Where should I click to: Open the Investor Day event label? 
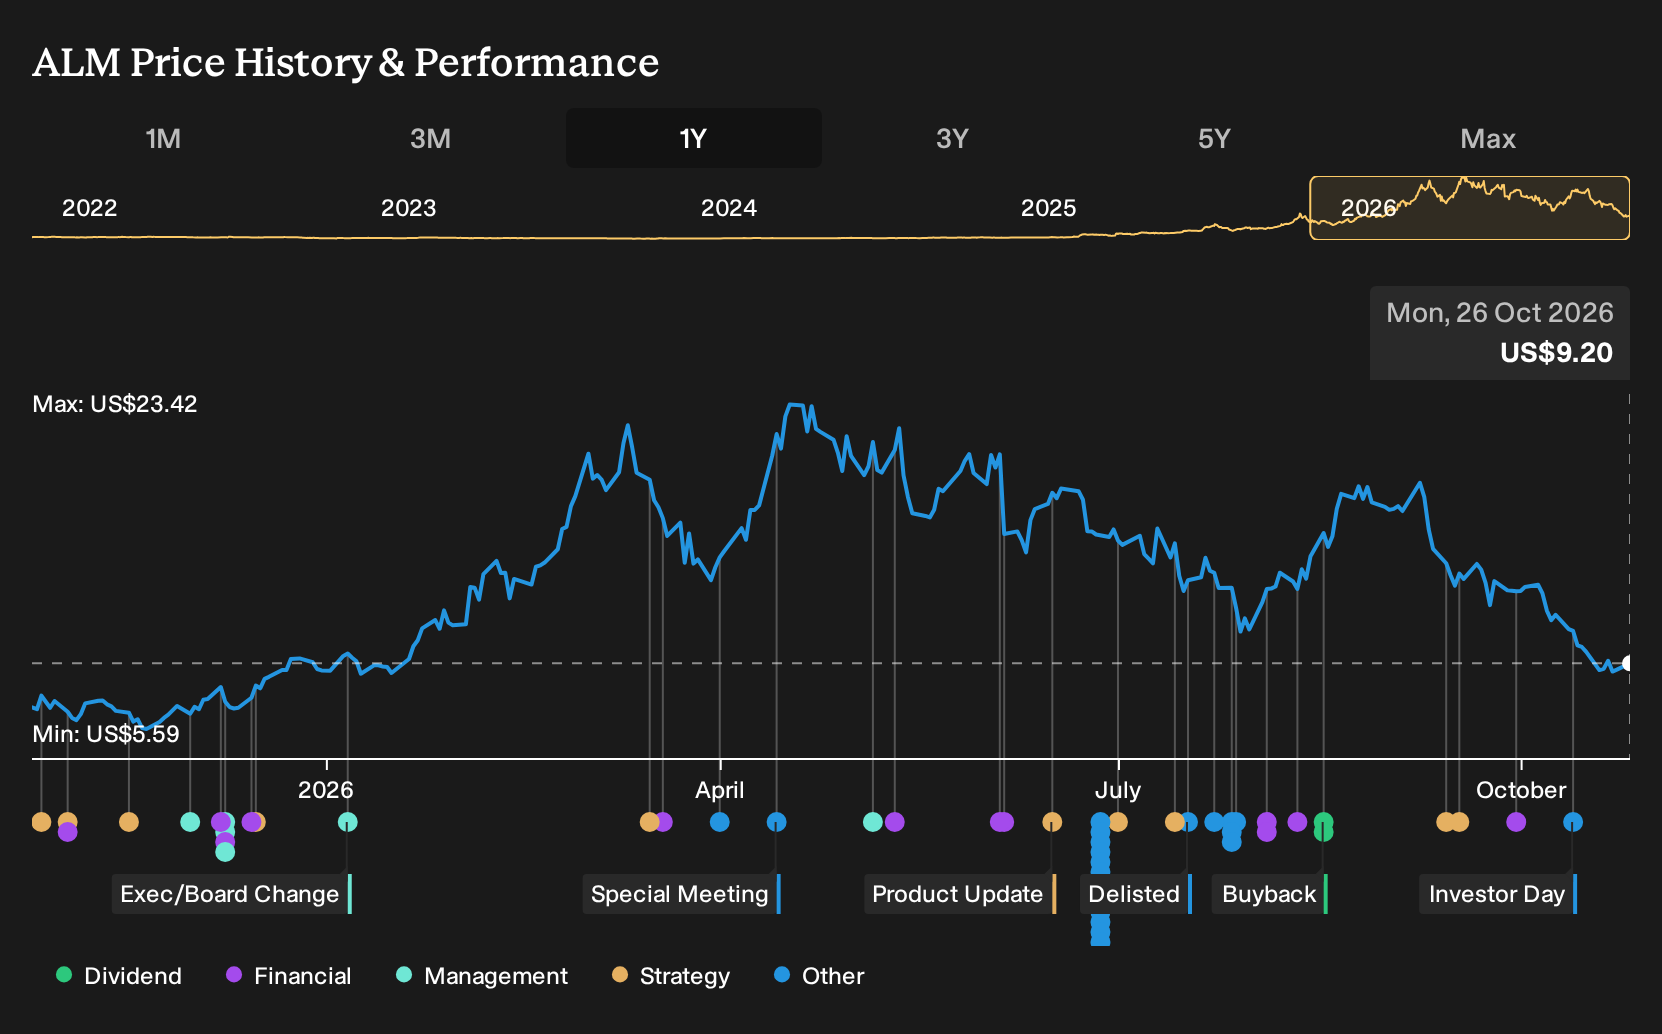[1498, 894]
